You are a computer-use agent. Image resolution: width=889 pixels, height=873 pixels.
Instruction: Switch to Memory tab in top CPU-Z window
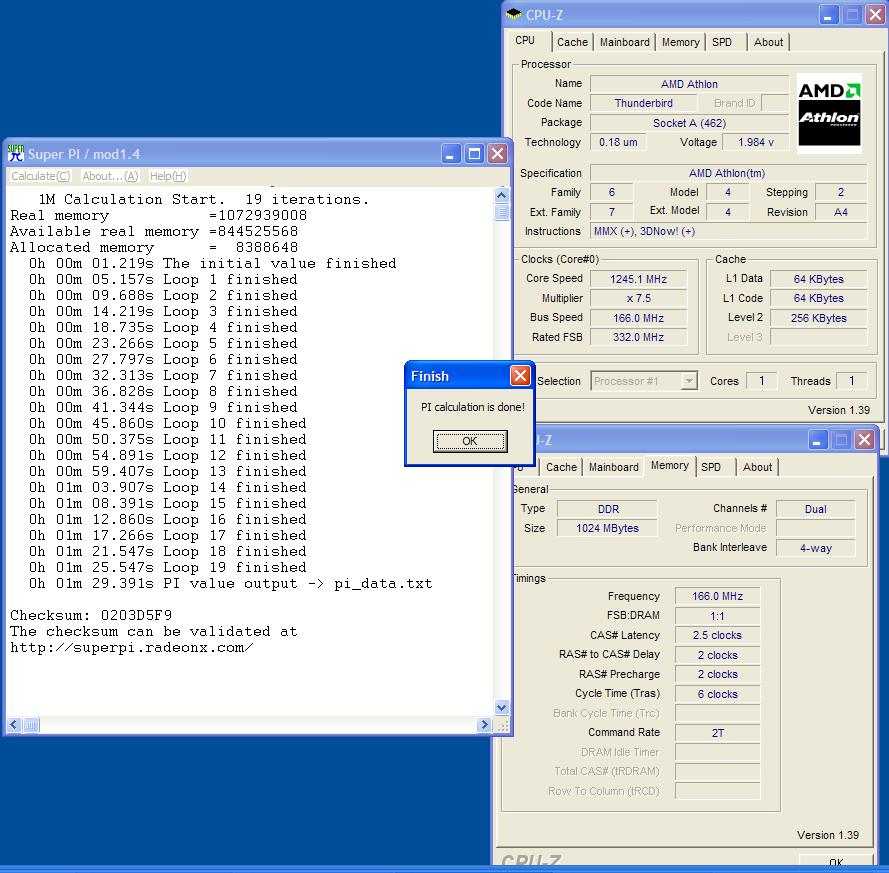pos(680,43)
